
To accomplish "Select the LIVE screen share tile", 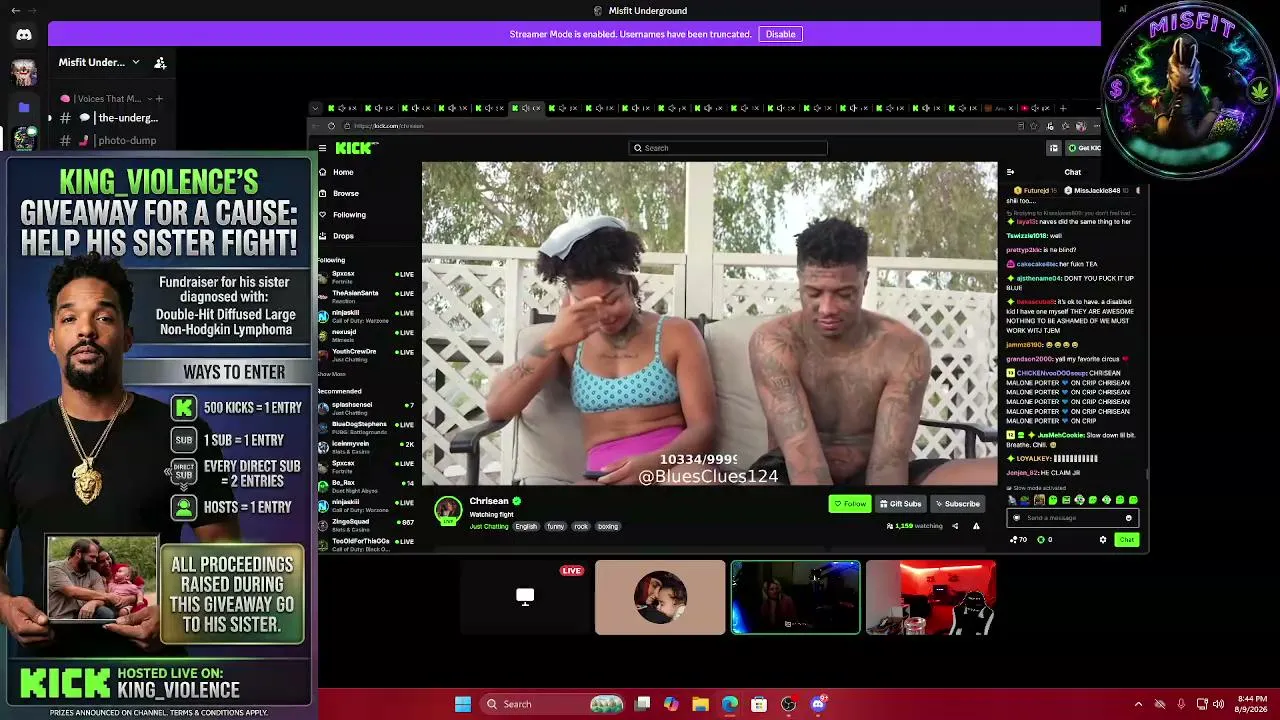I will click(525, 597).
